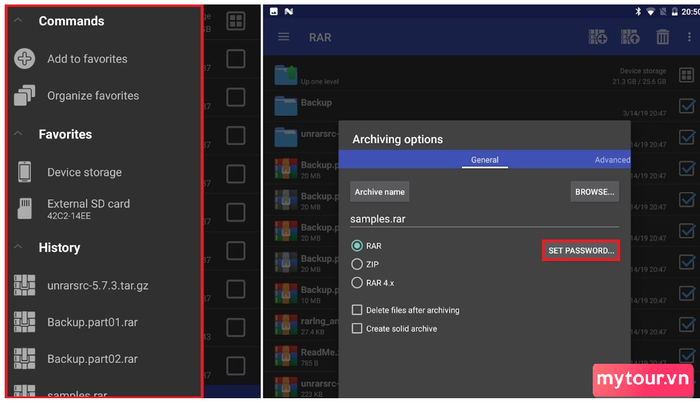Select the RAR format radio button

coord(357,246)
